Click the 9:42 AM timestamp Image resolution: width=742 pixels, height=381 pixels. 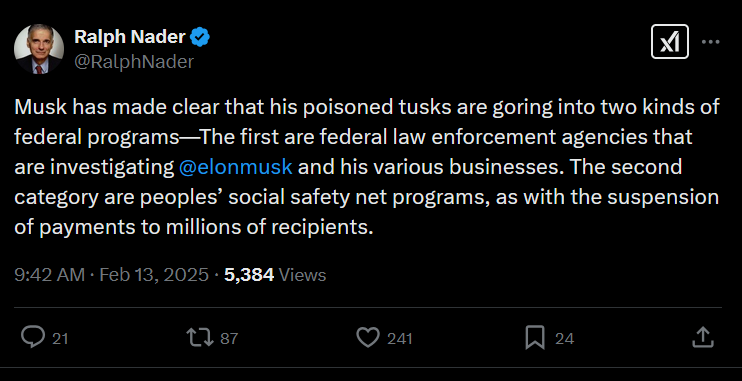[x=50, y=275]
